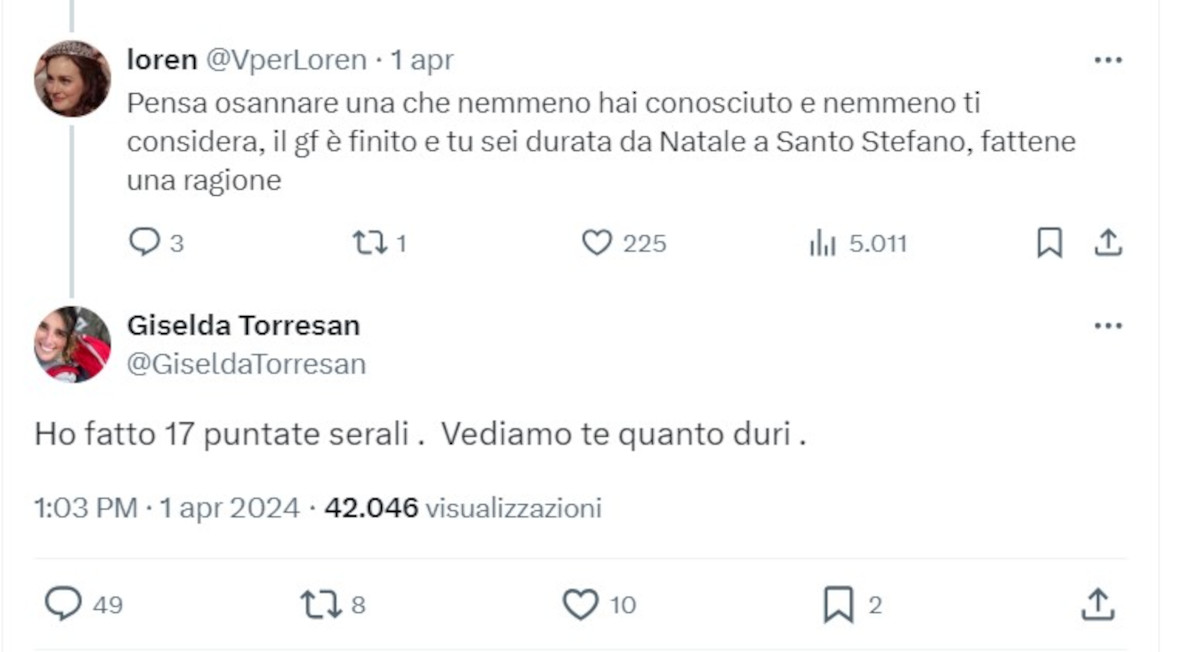1200x652 pixels.
Task: Retweet loren's post
Action: click(x=369, y=243)
